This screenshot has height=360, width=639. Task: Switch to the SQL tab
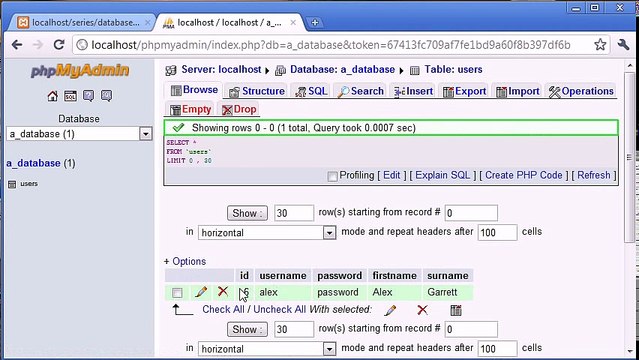pos(311,91)
